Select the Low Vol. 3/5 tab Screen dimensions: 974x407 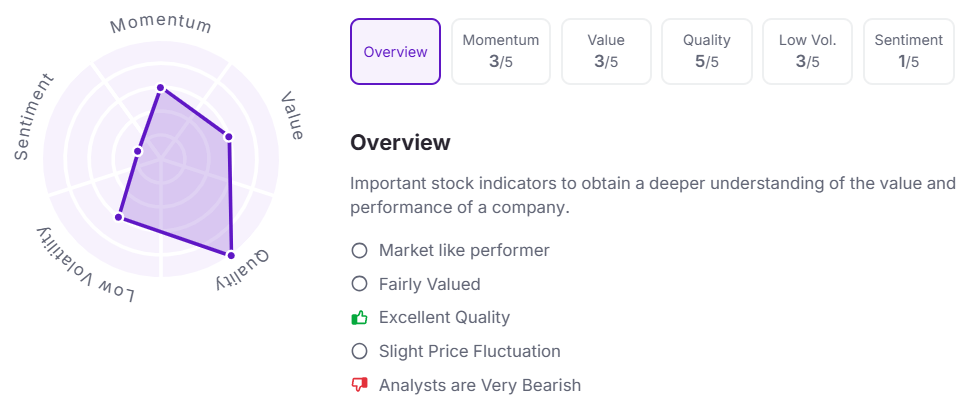(807, 51)
